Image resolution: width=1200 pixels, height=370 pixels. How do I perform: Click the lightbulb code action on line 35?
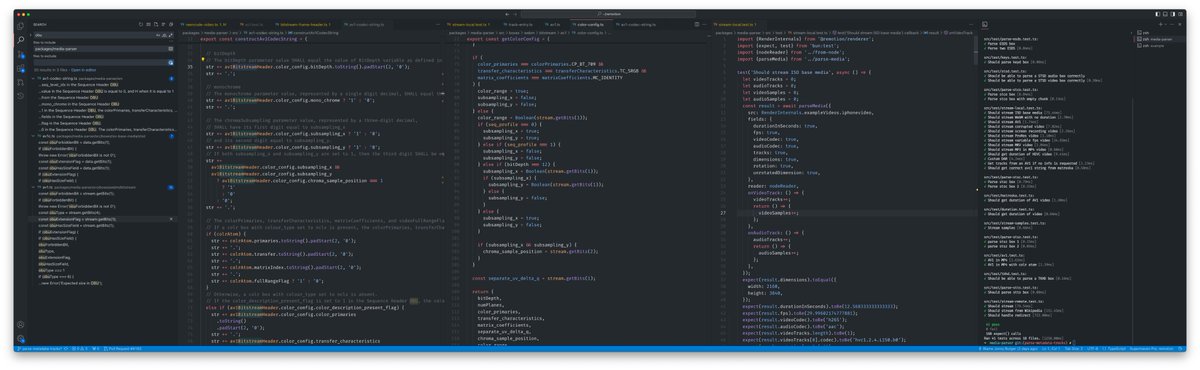203,59
